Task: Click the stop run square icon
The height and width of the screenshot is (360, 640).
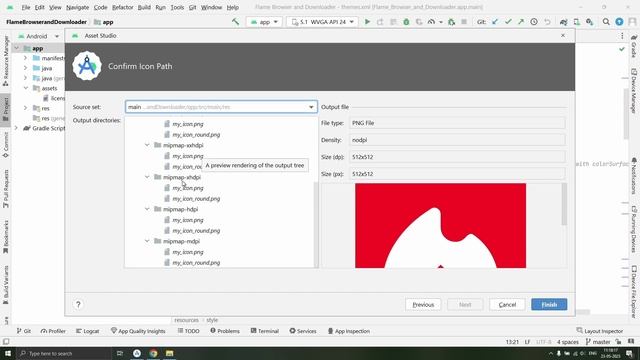Action: click(464, 22)
